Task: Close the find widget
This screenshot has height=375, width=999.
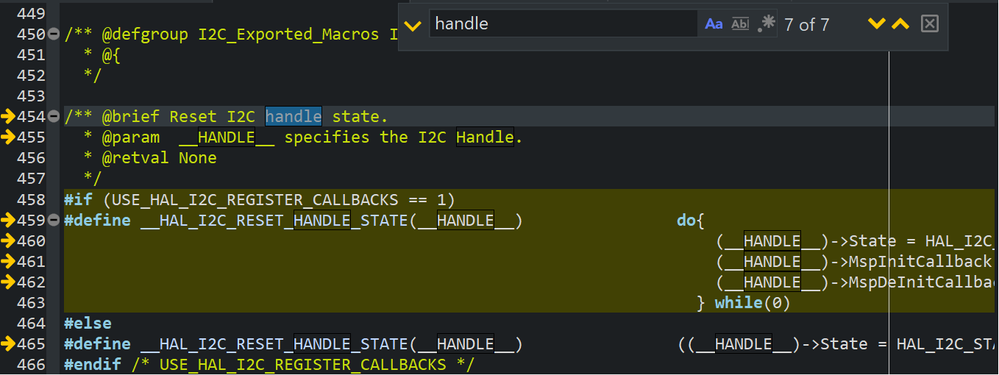Action: pos(930,24)
